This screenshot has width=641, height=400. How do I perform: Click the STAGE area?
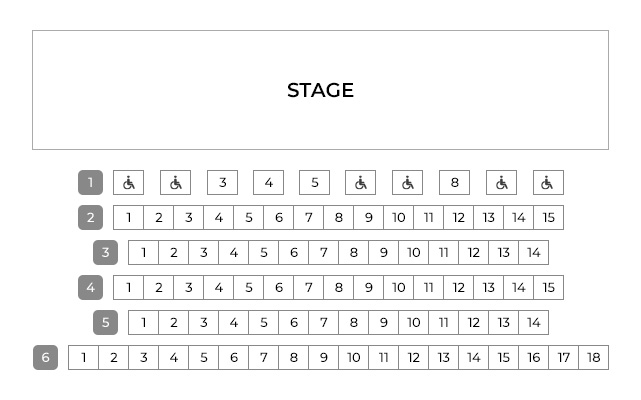click(320, 90)
